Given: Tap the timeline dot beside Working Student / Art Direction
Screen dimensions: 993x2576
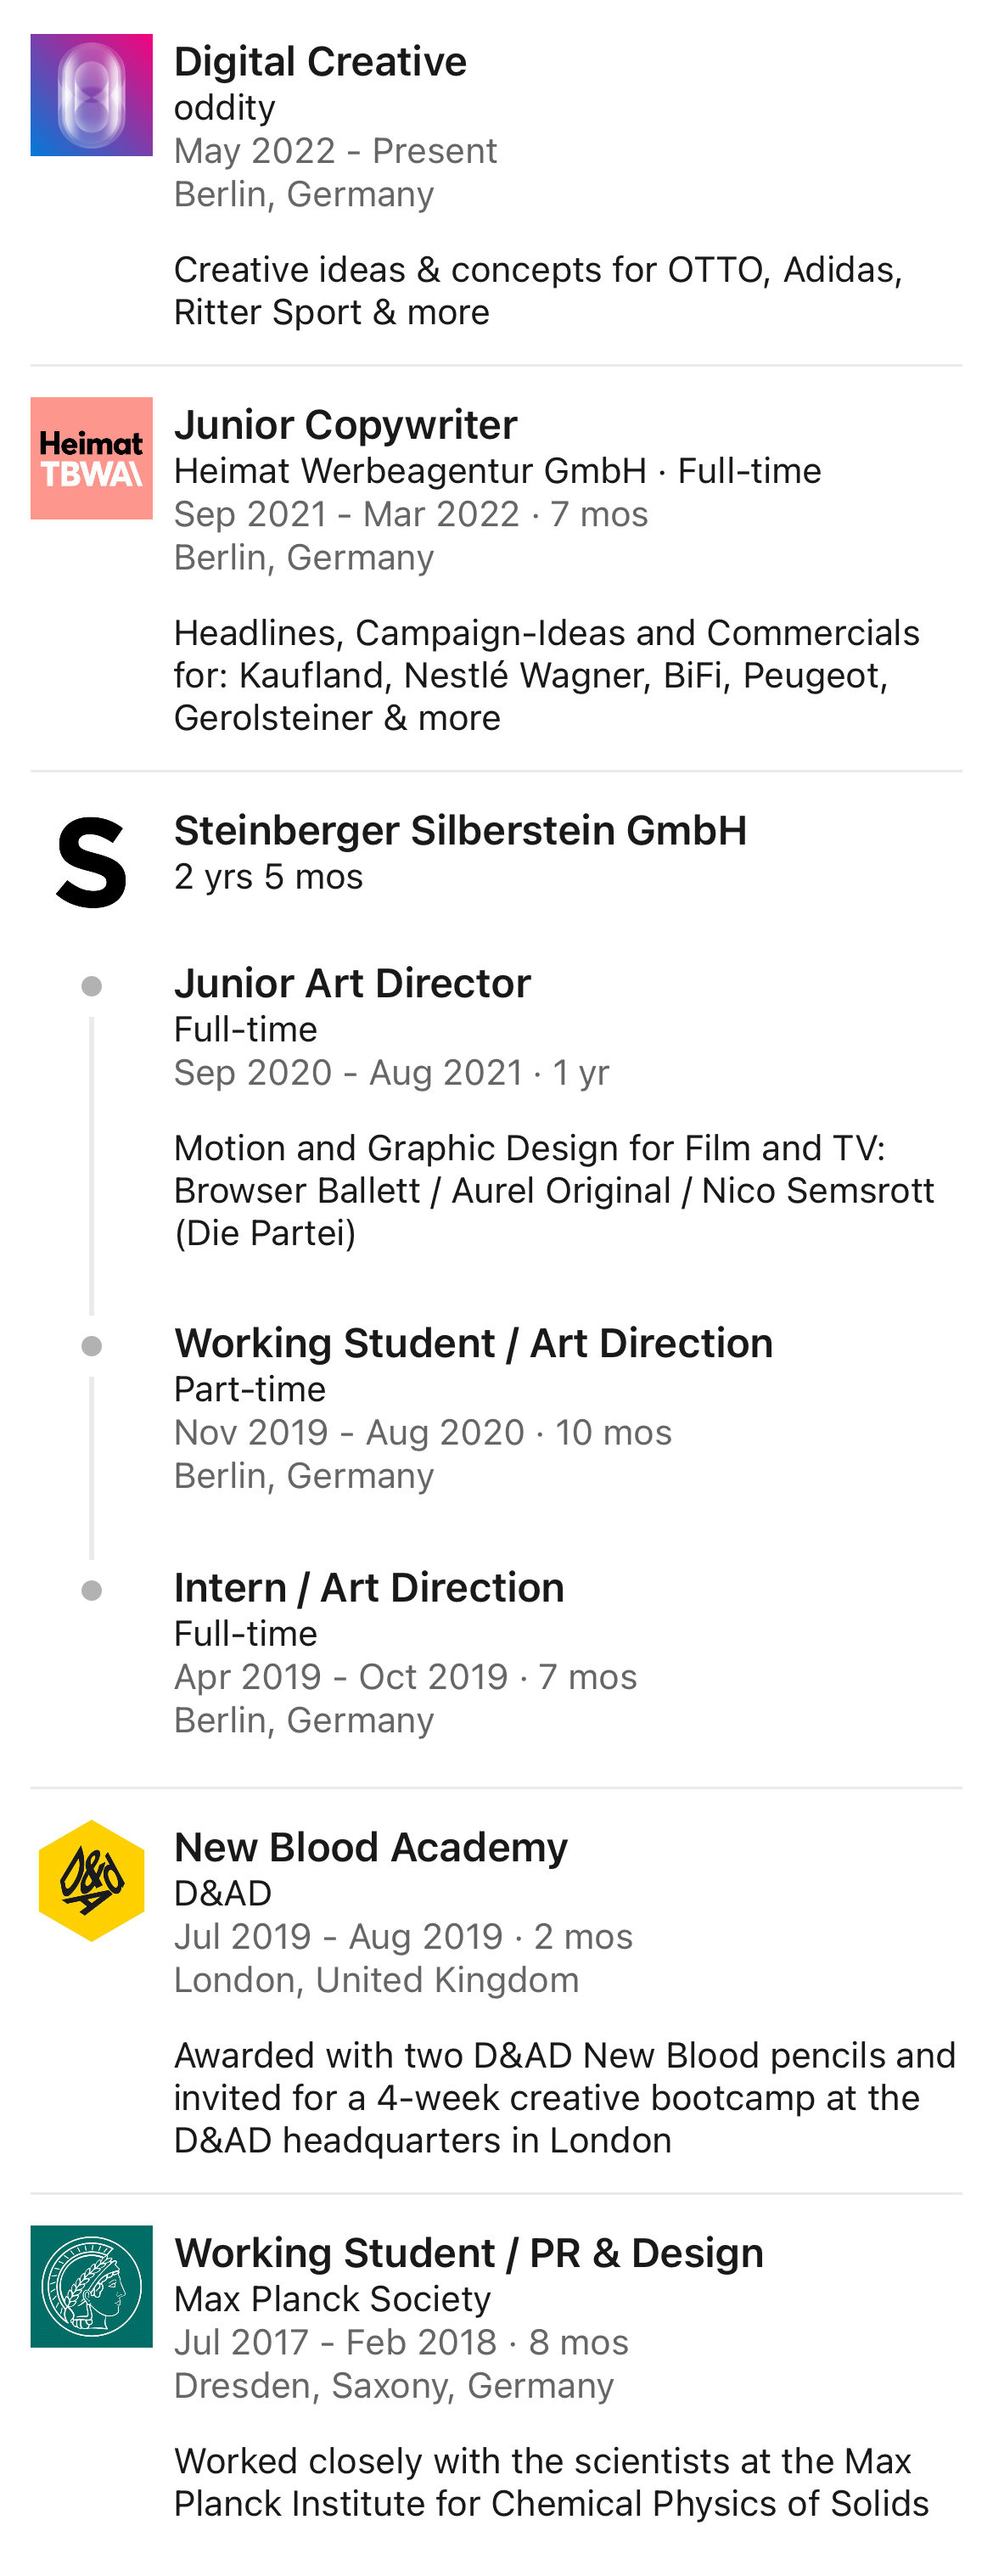Looking at the screenshot, I should 91,1346.
